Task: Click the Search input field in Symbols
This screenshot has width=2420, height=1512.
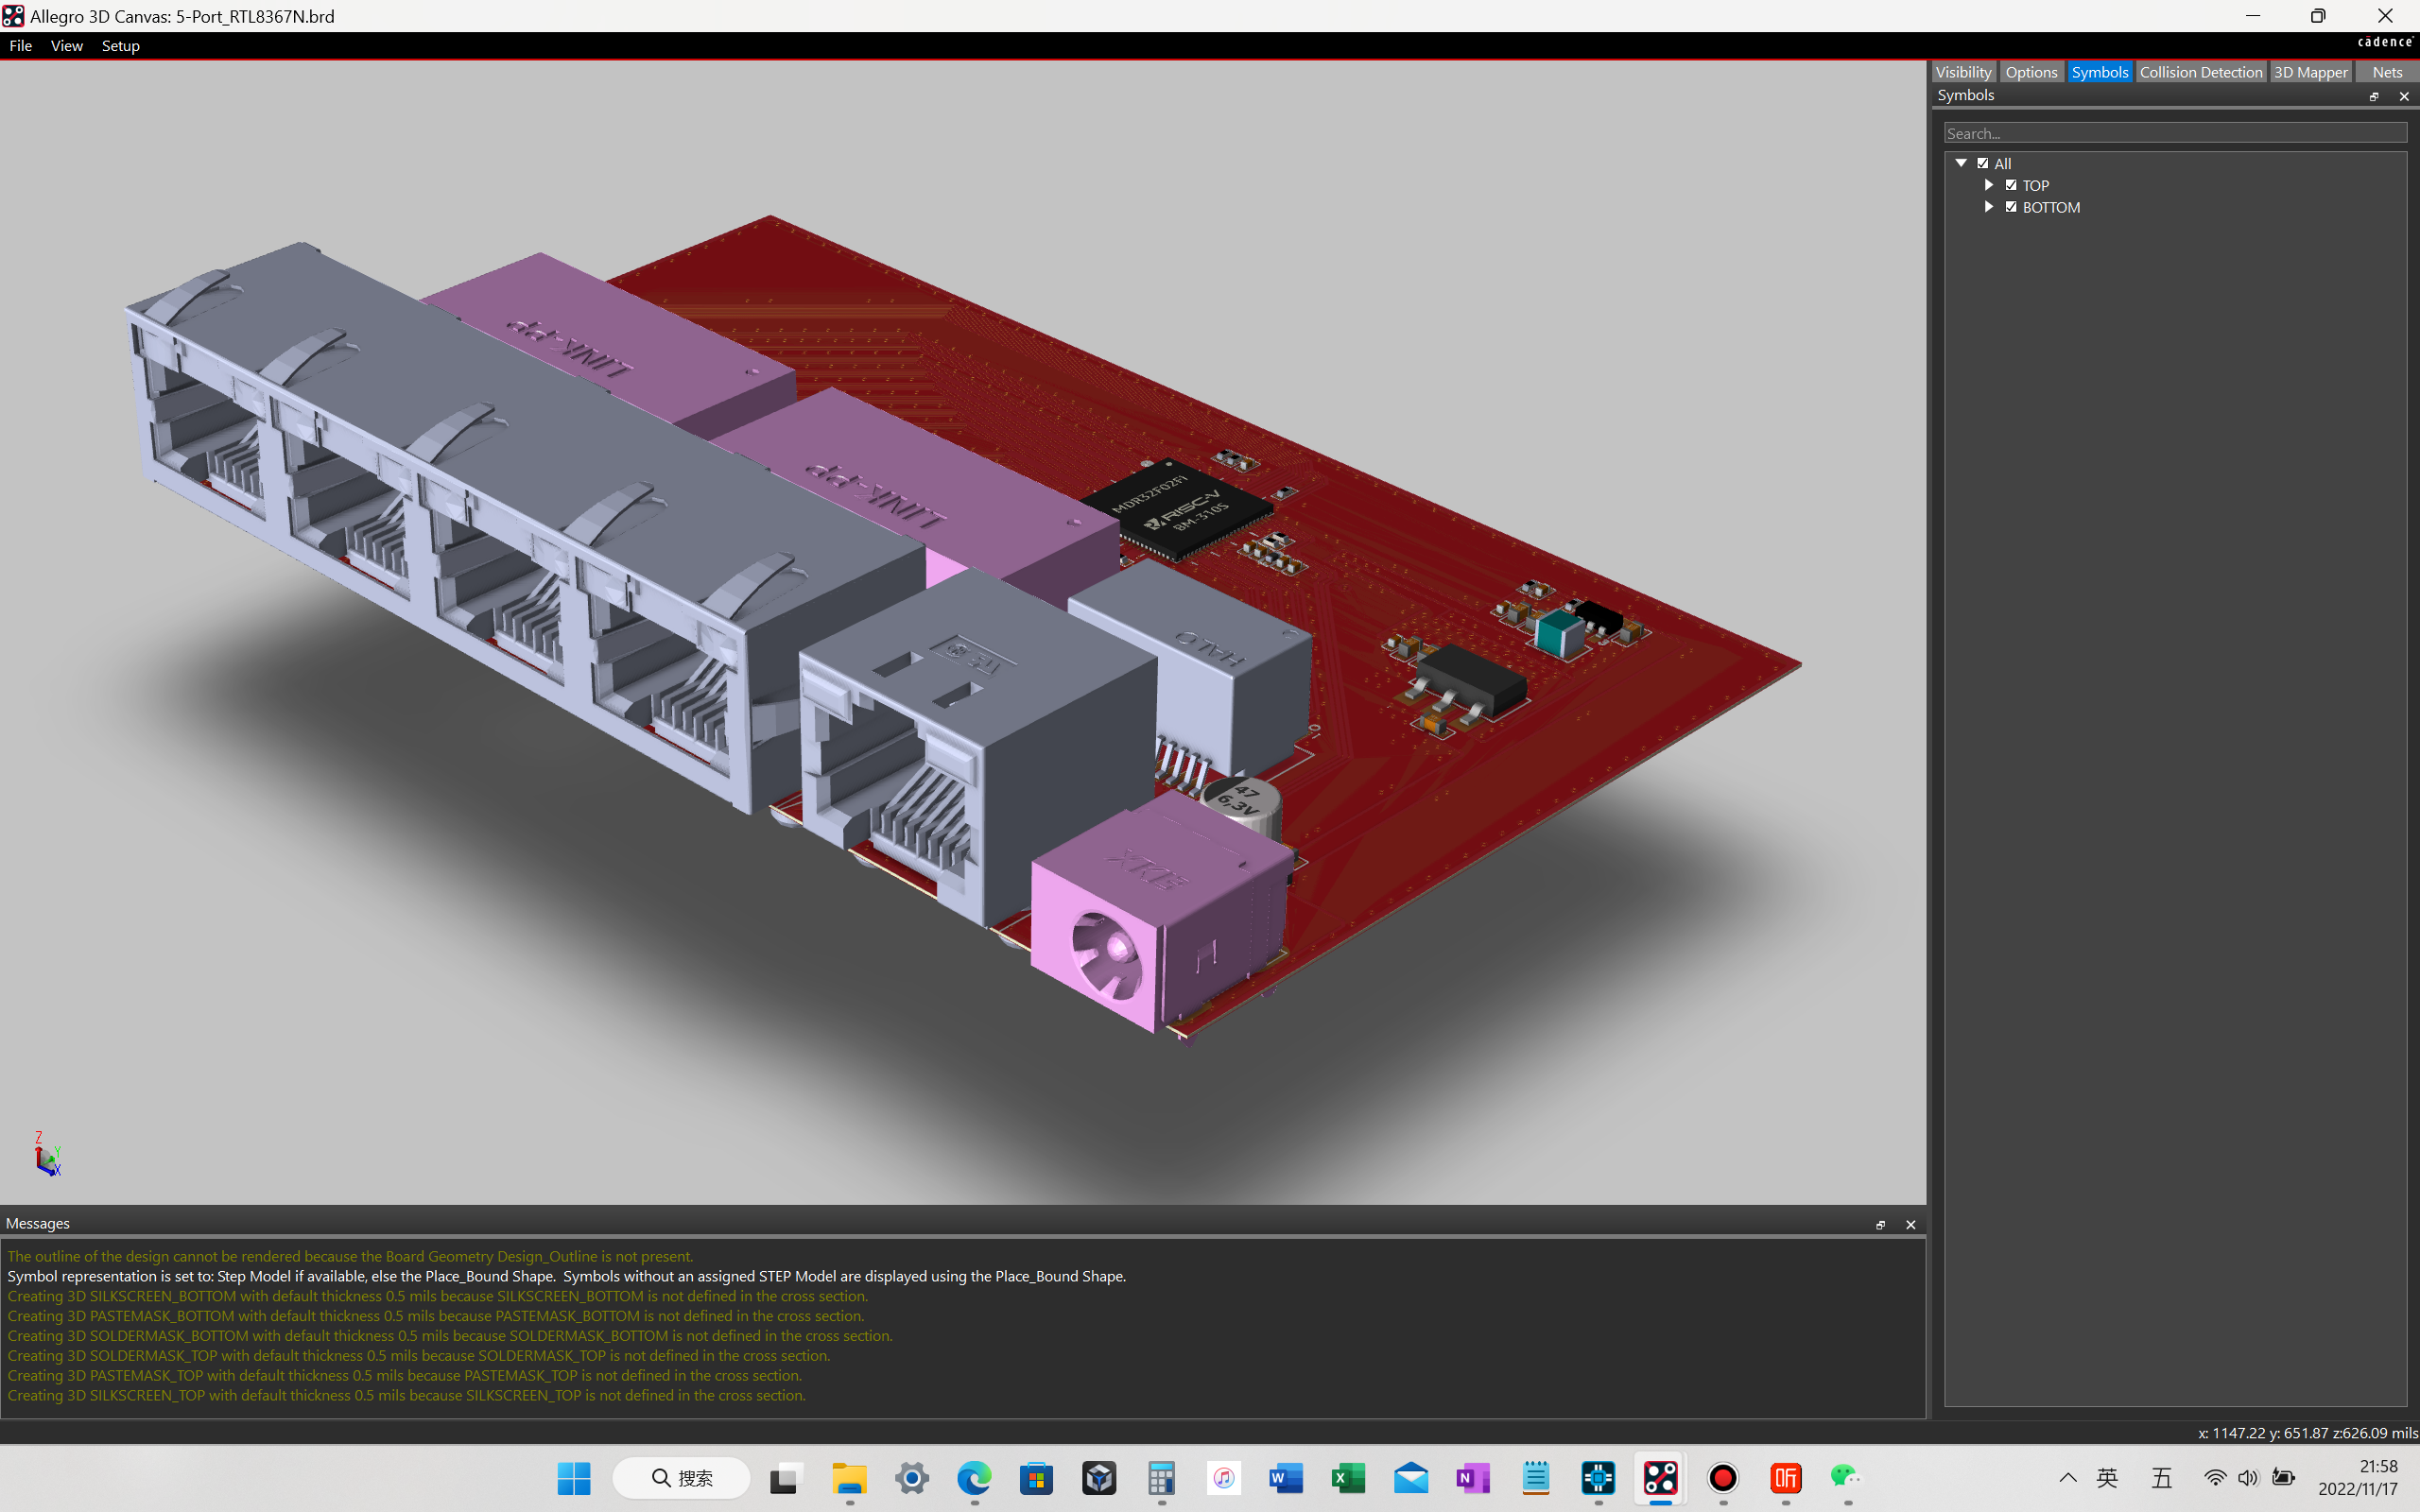Action: tap(2176, 132)
